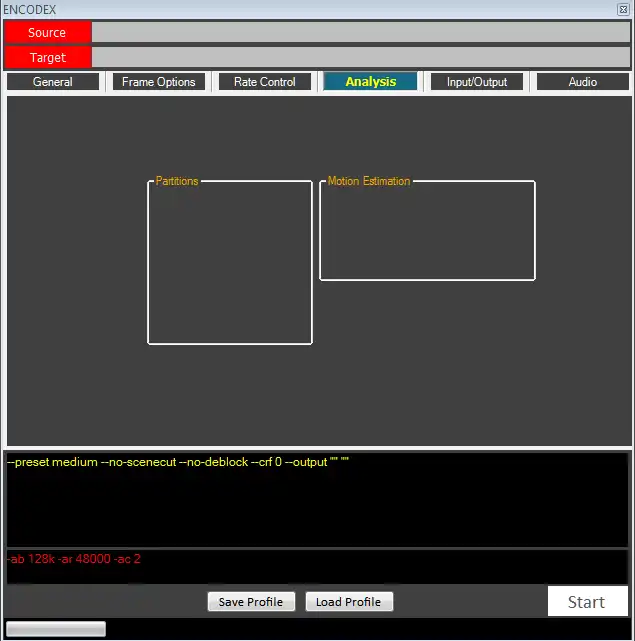Screen dimensions: 635x641
Task: Click the Load Profile button
Action: (349, 602)
